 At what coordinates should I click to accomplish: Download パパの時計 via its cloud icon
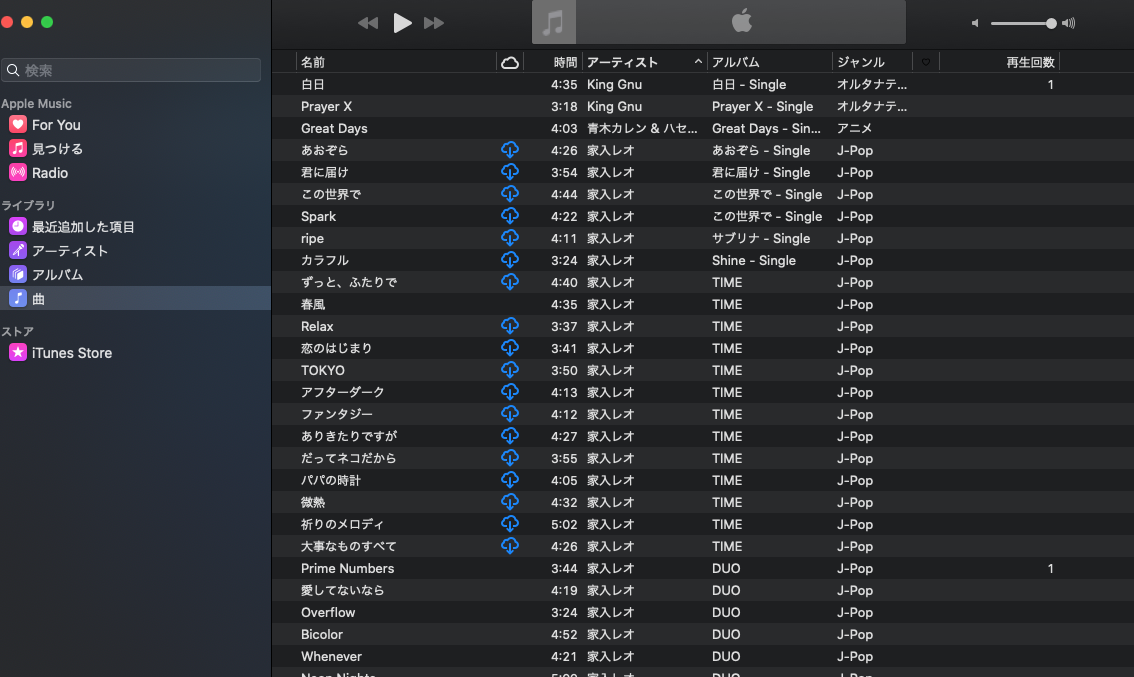[510, 480]
